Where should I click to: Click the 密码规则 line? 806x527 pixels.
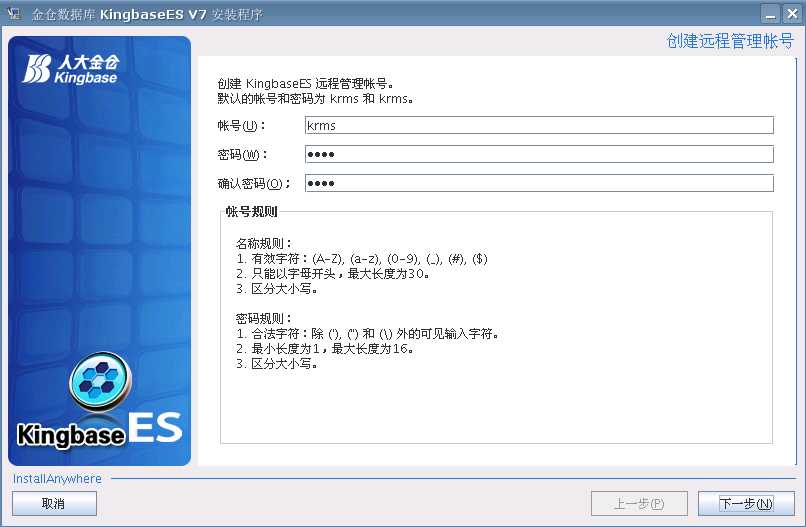click(264, 318)
